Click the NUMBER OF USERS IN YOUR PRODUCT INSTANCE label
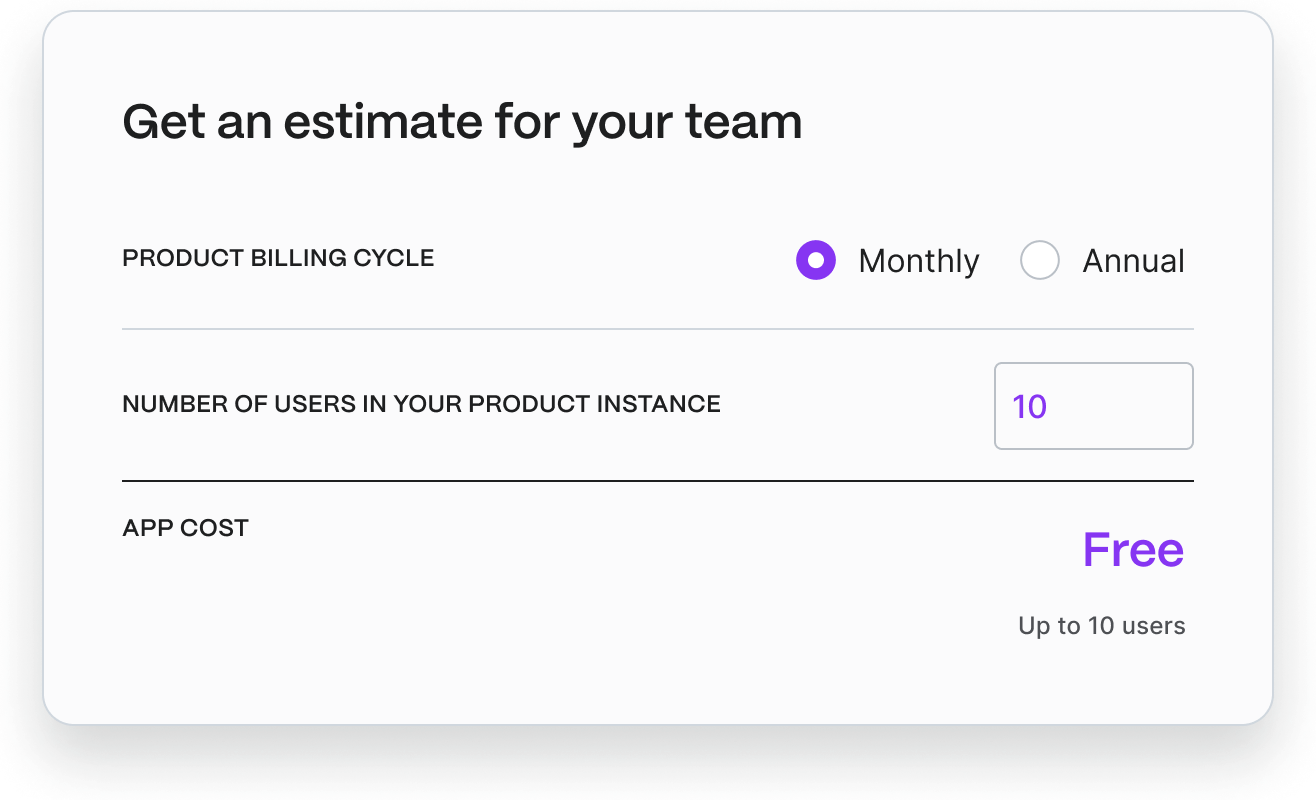This screenshot has width=1316, height=800. (x=421, y=404)
